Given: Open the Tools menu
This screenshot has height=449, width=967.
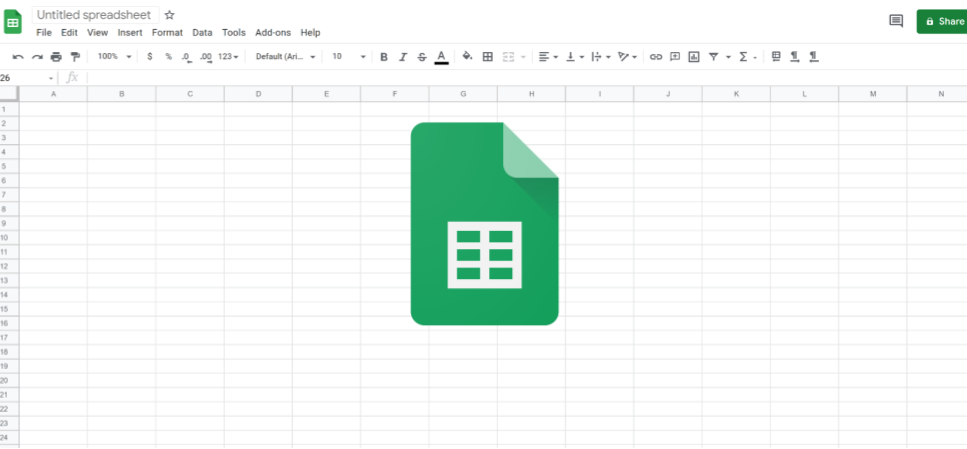Looking at the screenshot, I should click(234, 33).
